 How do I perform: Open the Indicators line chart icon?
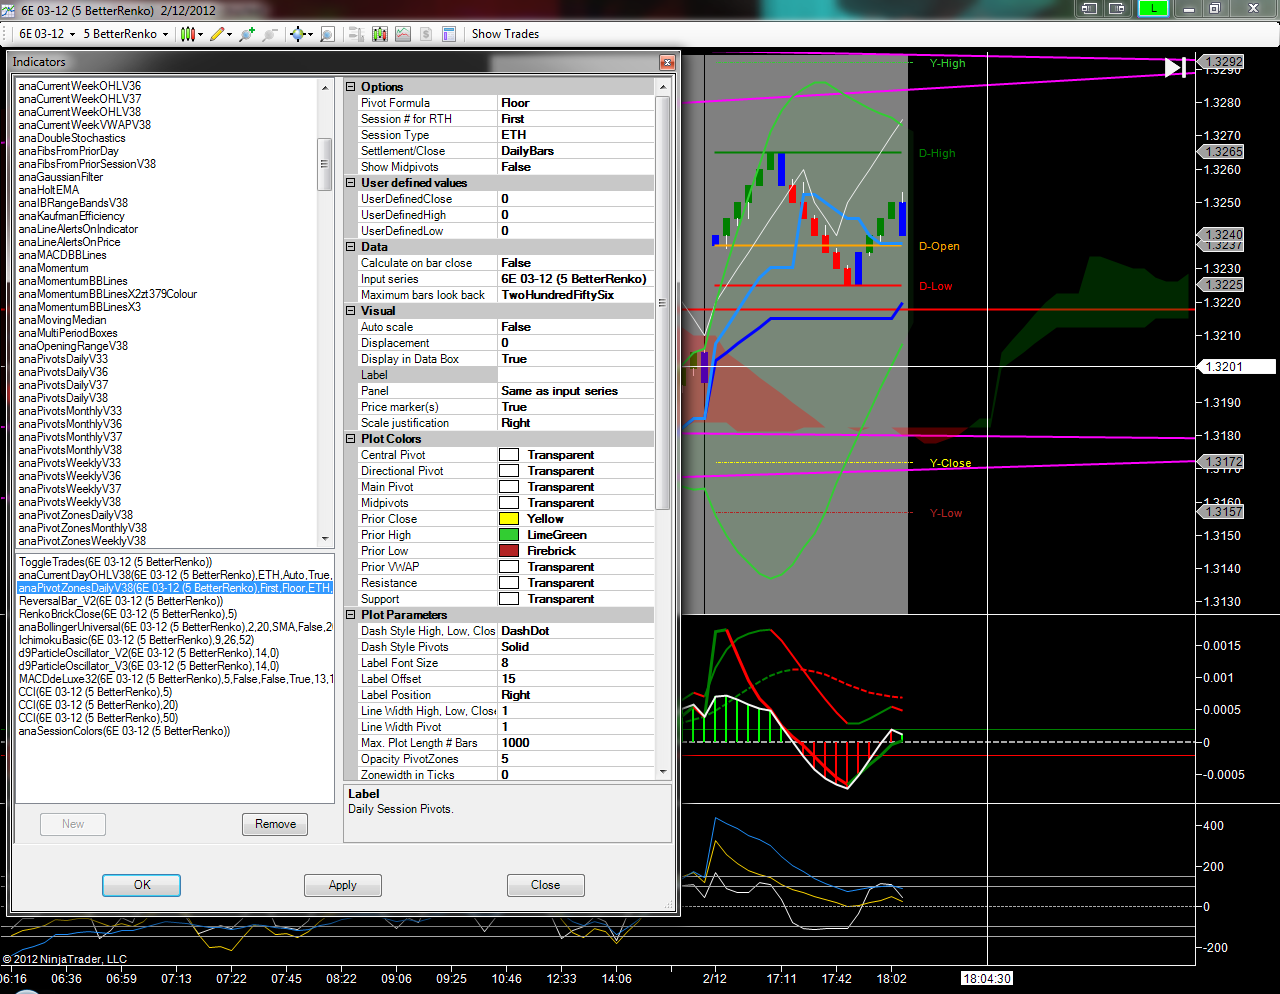click(x=403, y=34)
